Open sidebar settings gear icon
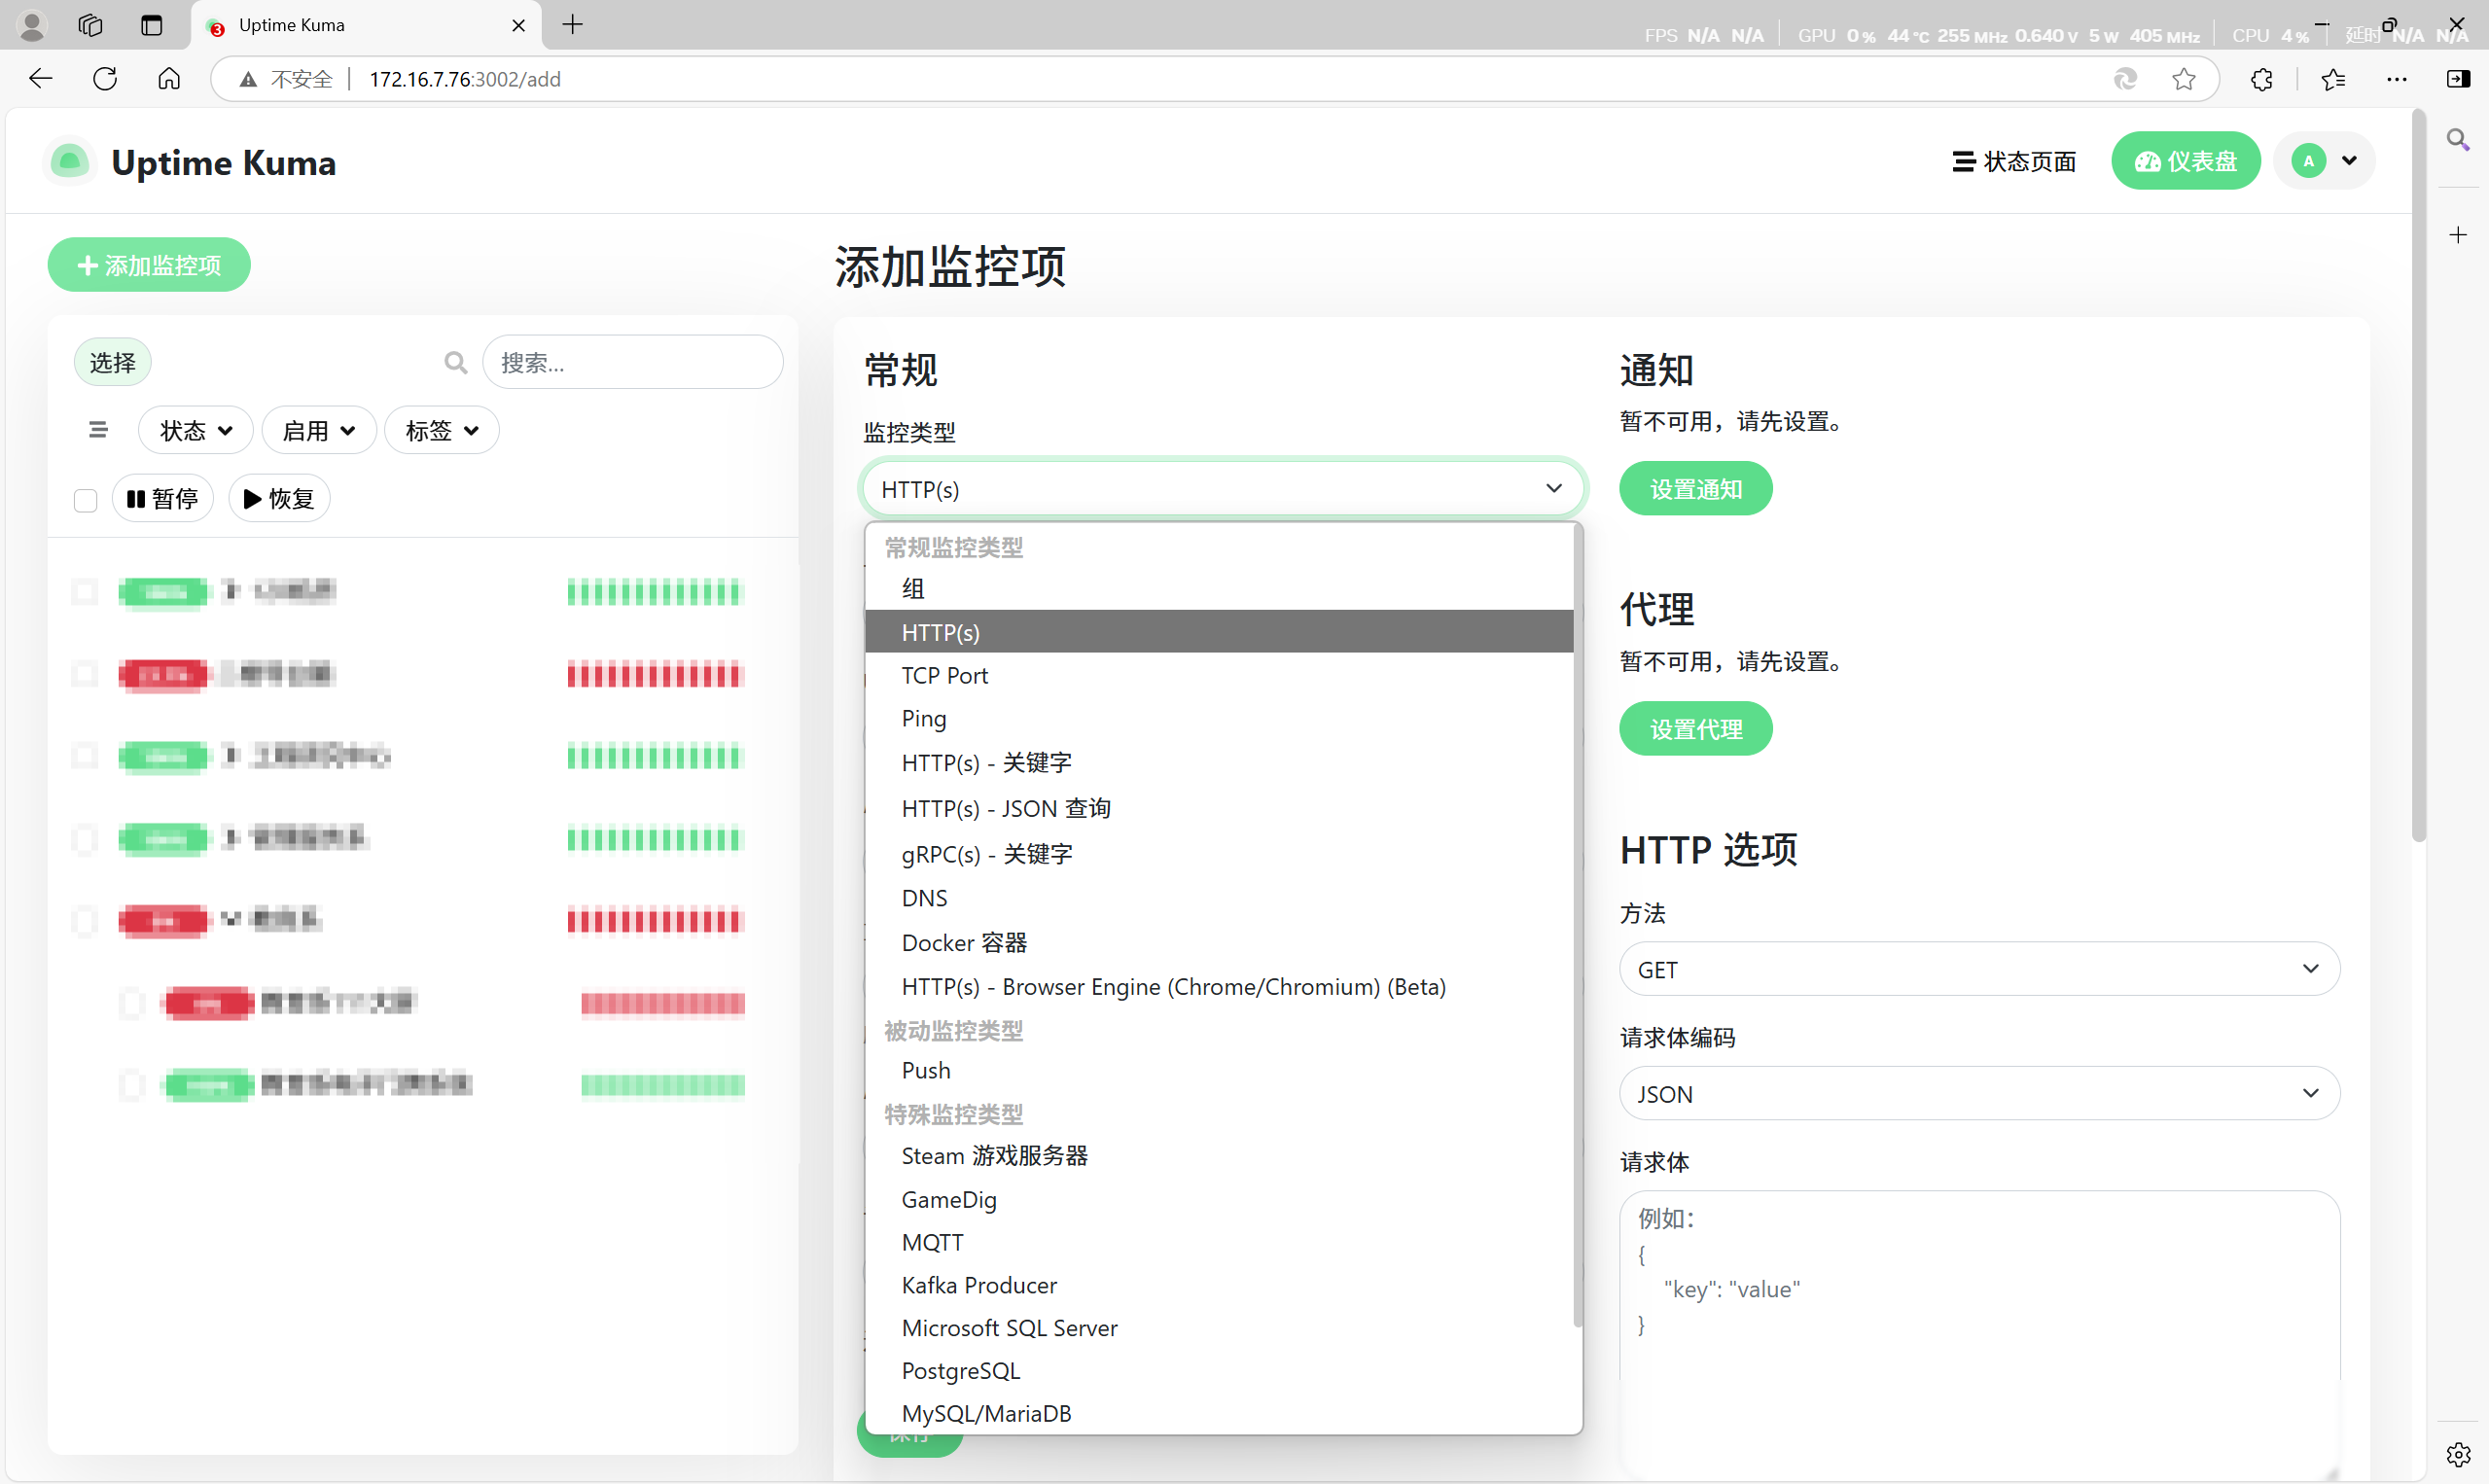2489x1484 pixels. pos(2458,1455)
